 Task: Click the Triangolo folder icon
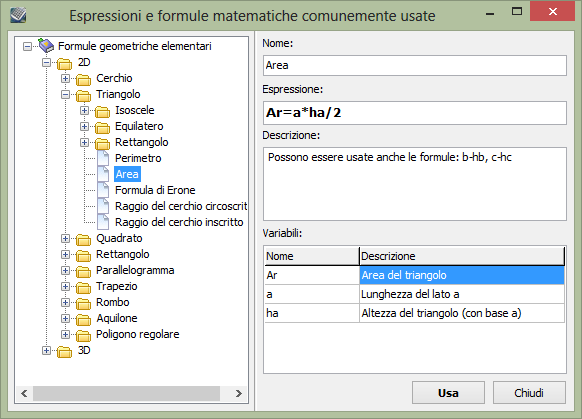(x=83, y=95)
